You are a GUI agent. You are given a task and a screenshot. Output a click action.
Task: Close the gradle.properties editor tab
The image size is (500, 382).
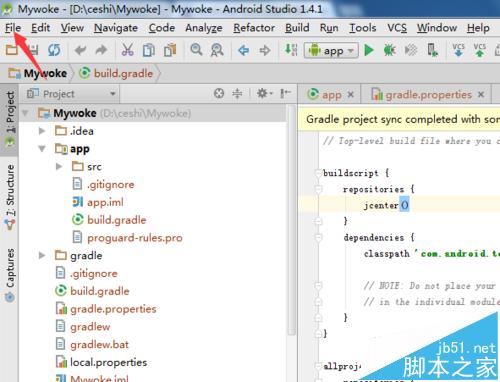[x=481, y=95]
